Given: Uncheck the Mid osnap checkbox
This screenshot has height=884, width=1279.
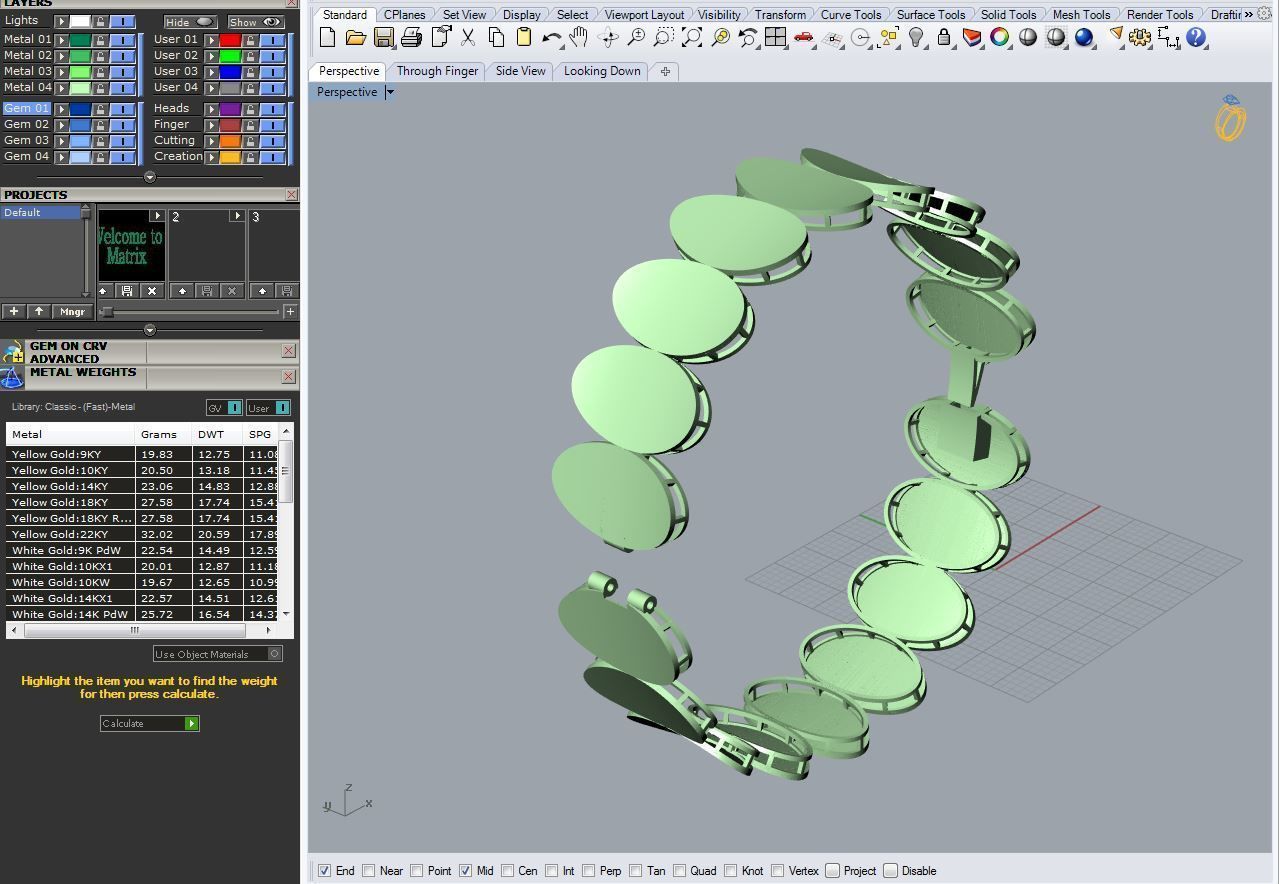Looking at the screenshot, I should tap(465, 871).
